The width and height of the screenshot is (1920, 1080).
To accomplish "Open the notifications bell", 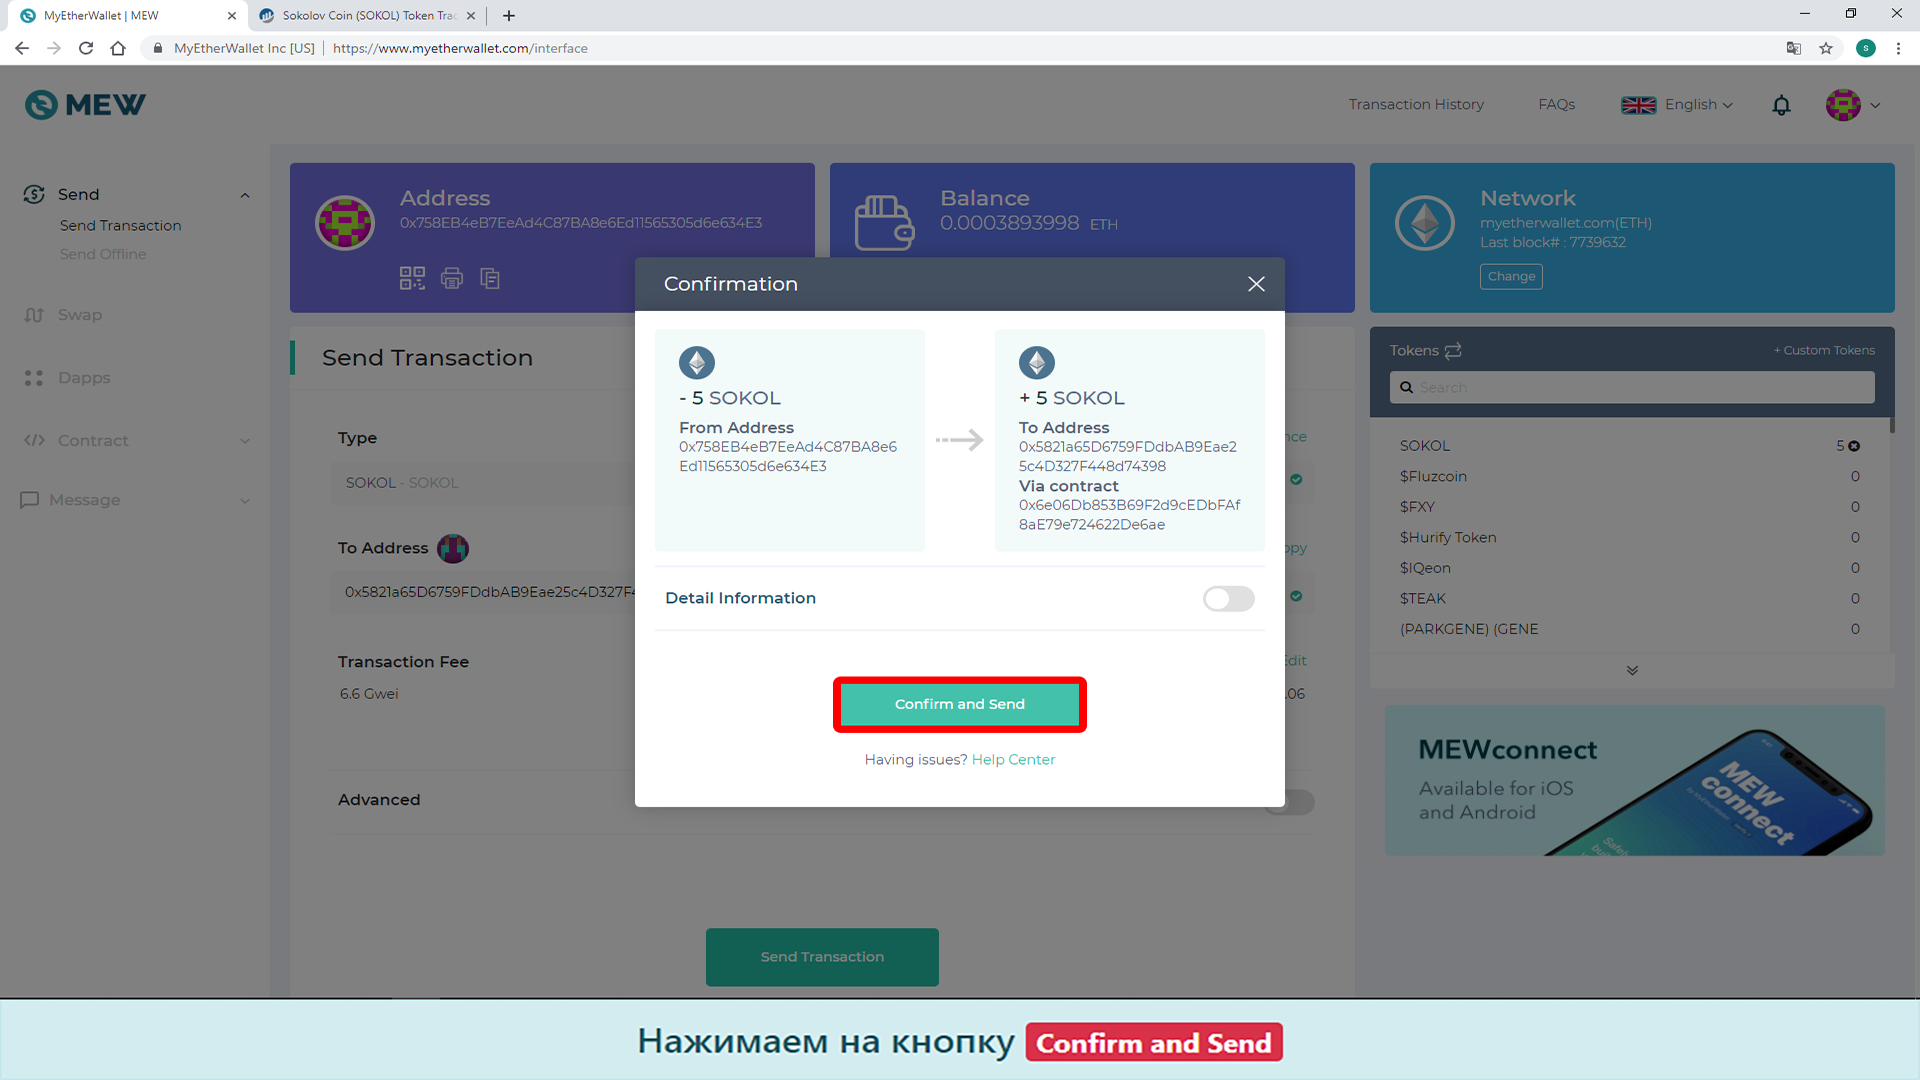I will click(x=1781, y=105).
